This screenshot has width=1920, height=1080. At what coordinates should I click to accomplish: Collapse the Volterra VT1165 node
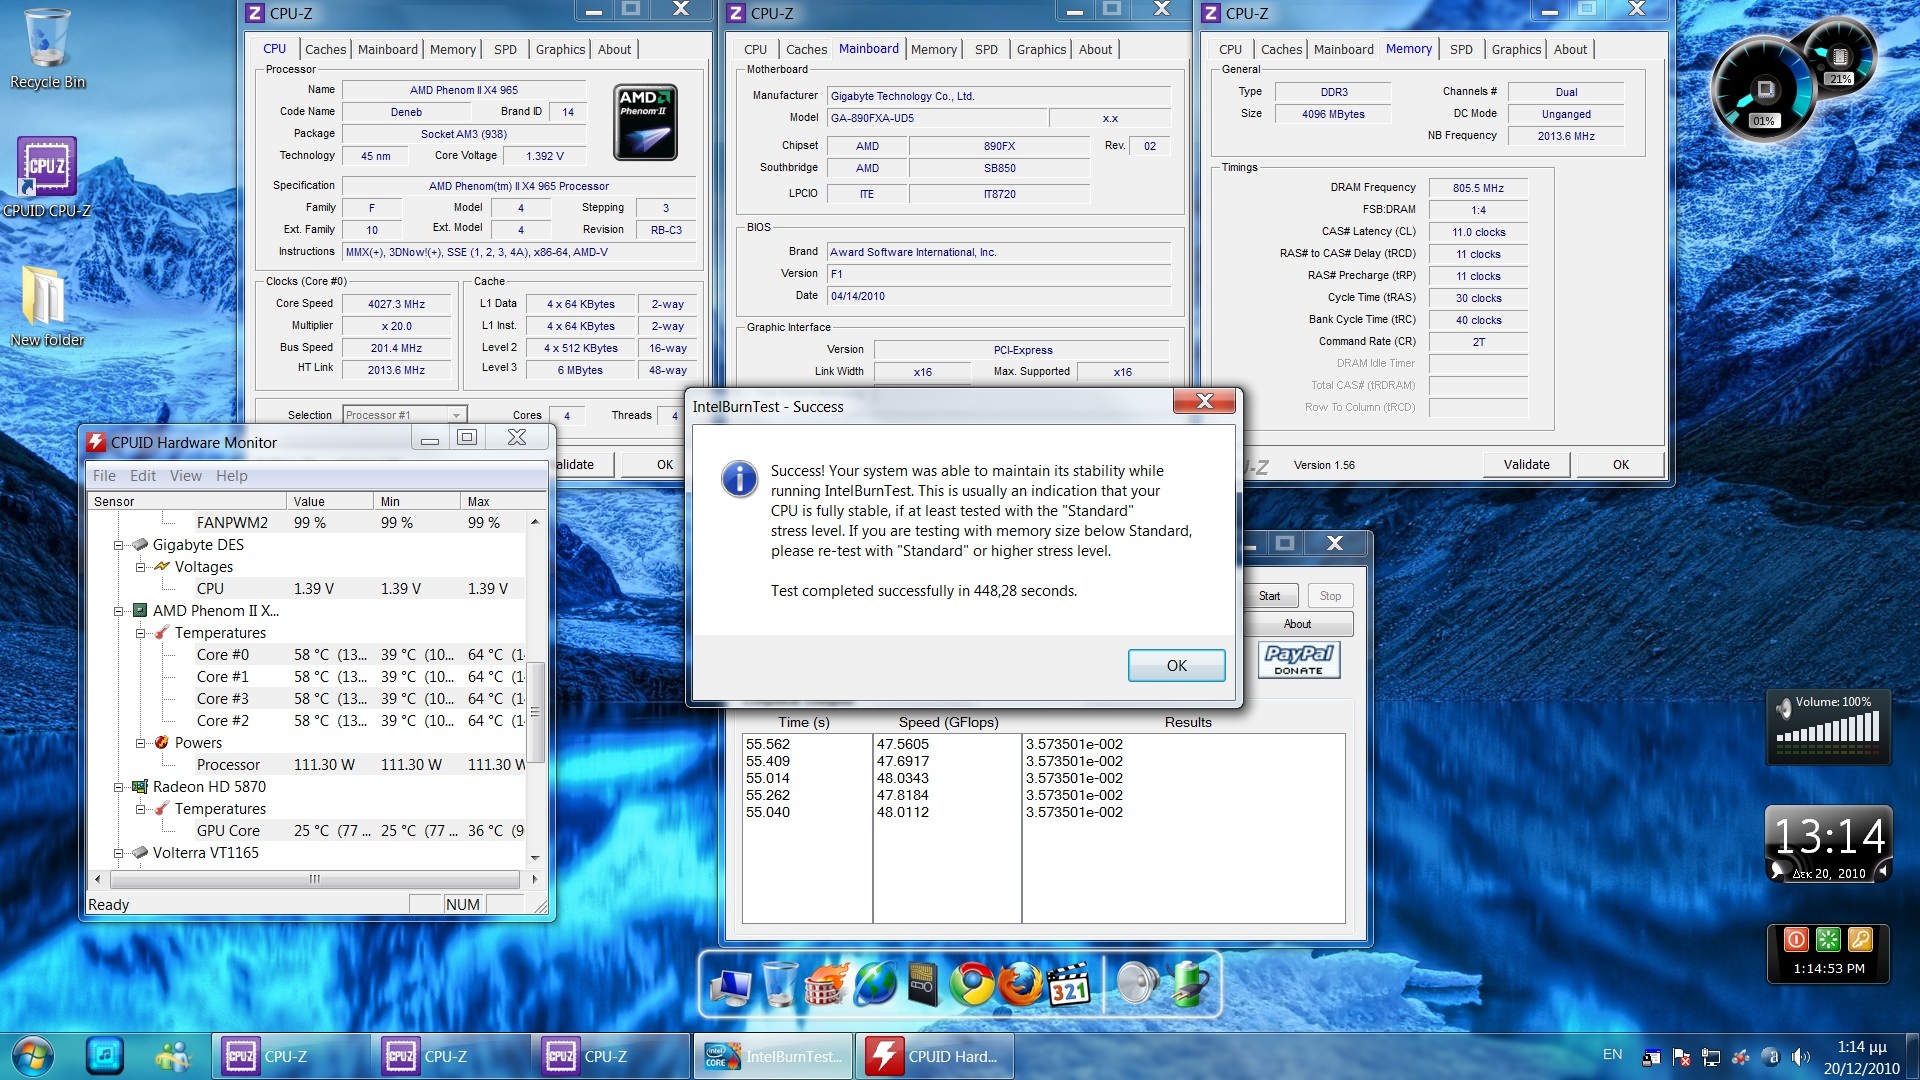click(118, 853)
